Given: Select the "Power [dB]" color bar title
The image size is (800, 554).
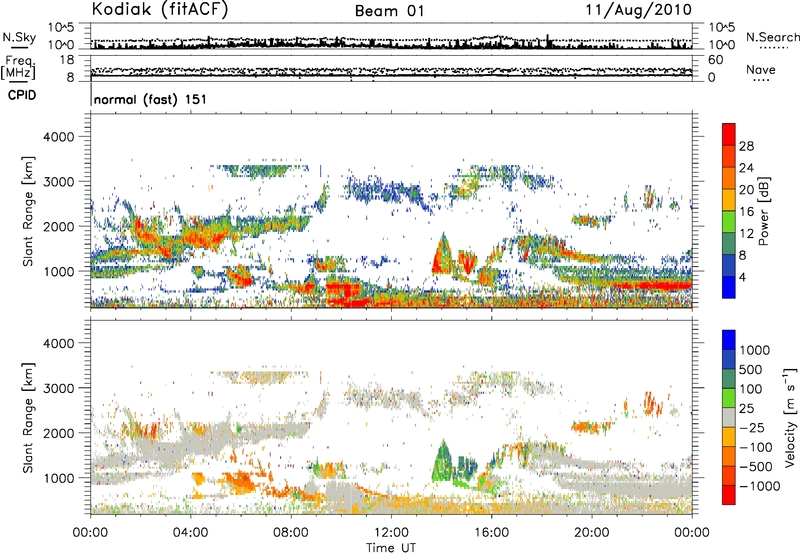Looking at the screenshot, I should pyautogui.click(x=764, y=211).
